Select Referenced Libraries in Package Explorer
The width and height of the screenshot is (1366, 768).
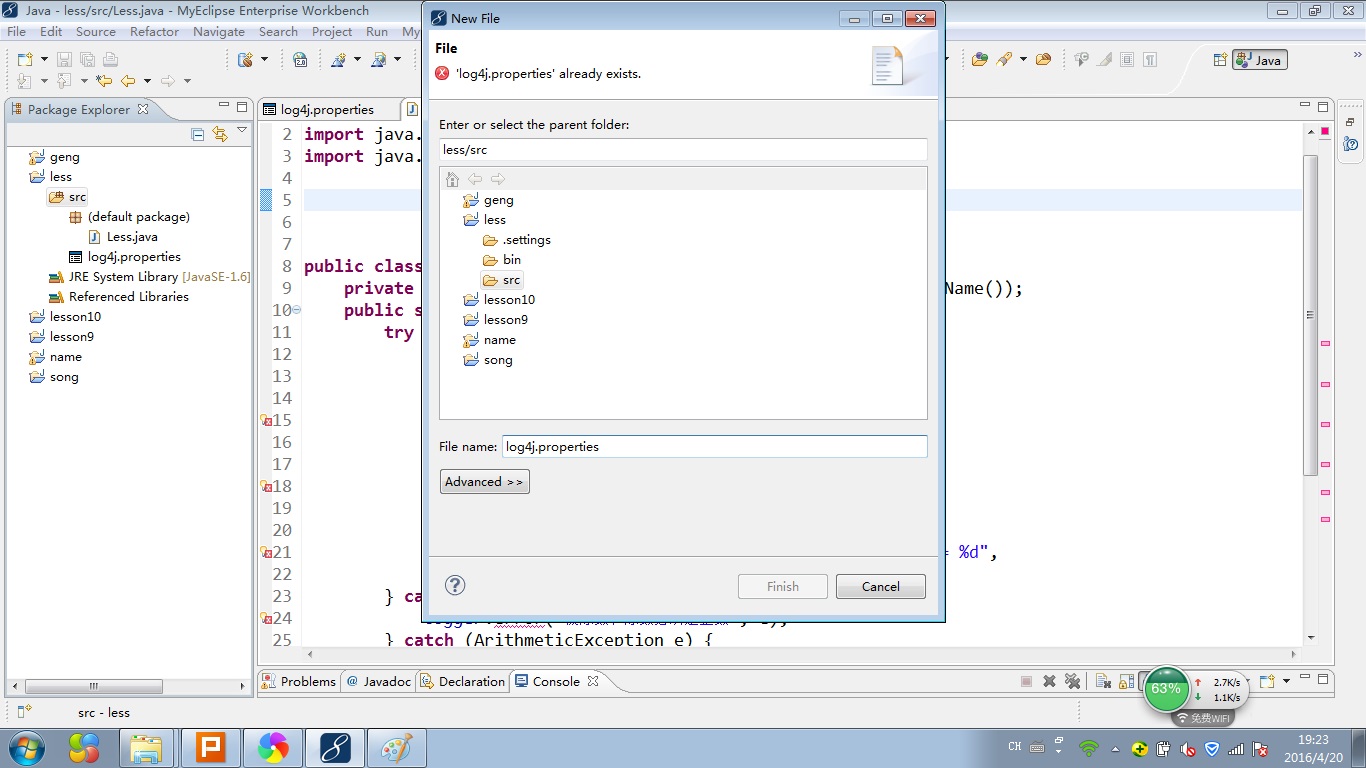click(x=118, y=297)
